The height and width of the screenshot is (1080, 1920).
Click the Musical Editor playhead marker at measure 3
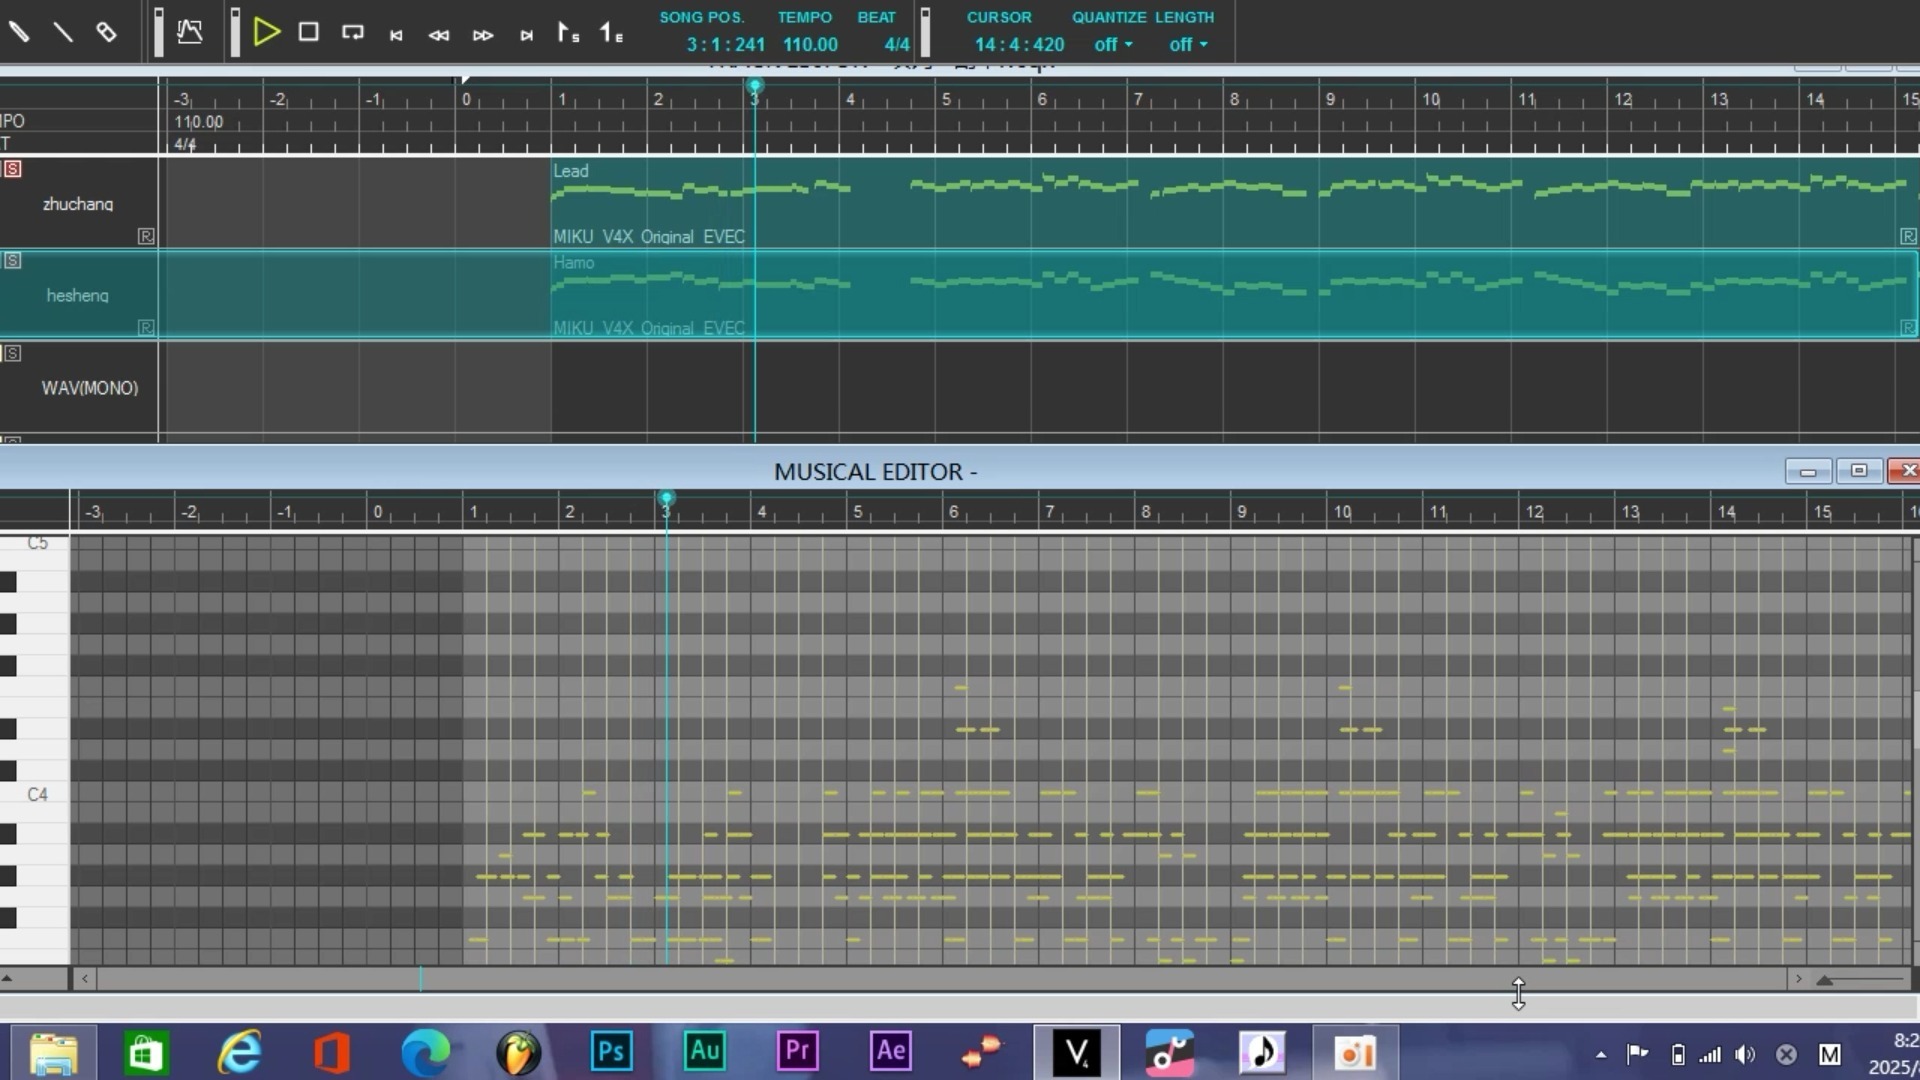[666, 498]
